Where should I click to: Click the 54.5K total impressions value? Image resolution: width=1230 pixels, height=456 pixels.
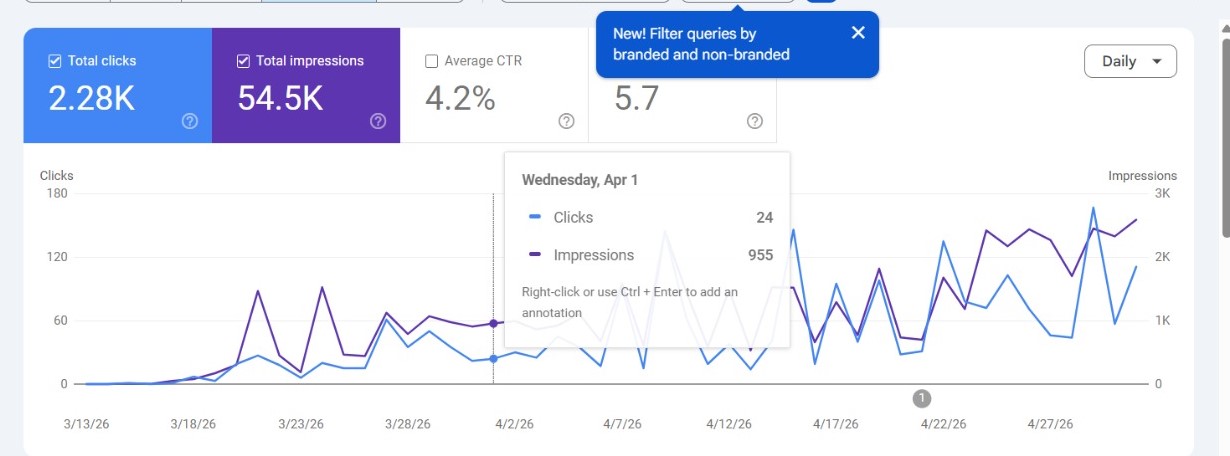[280, 98]
